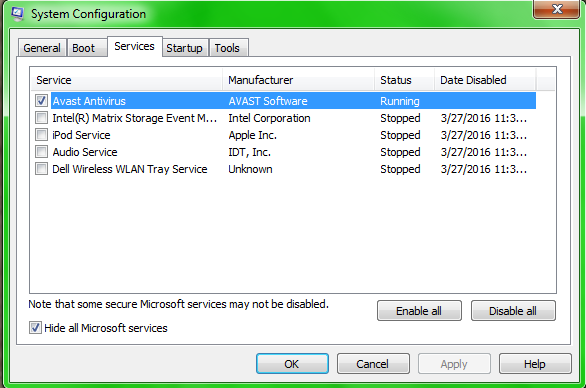Viewport: 586px width, 388px height.
Task: Click the Disable all button
Action: pyautogui.click(x=513, y=311)
